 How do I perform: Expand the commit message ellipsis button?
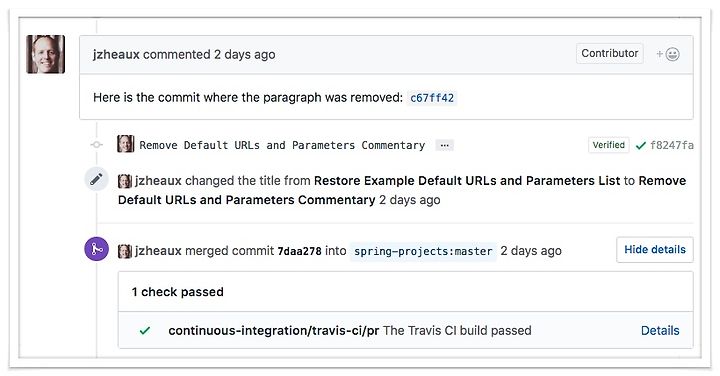point(444,146)
